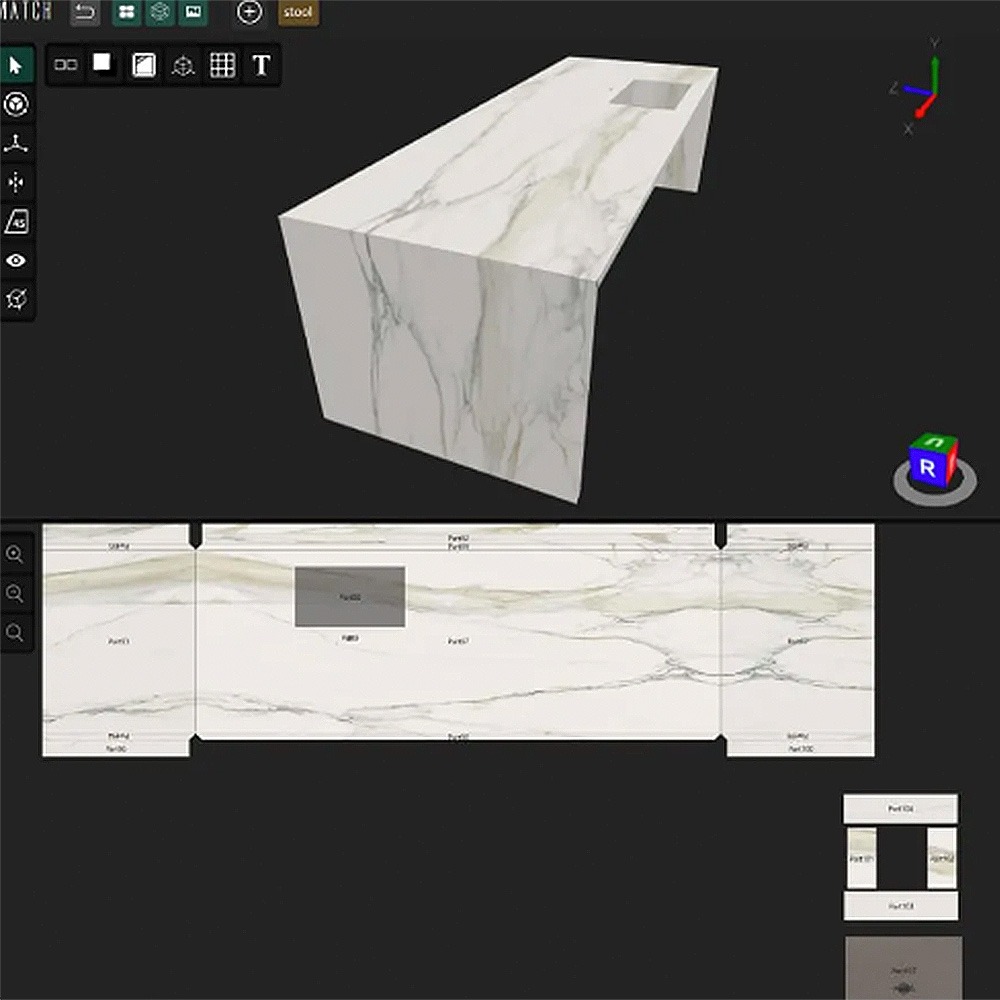Click the mirror flip arrows tool
1000x1000 pixels.
[x=17, y=182]
